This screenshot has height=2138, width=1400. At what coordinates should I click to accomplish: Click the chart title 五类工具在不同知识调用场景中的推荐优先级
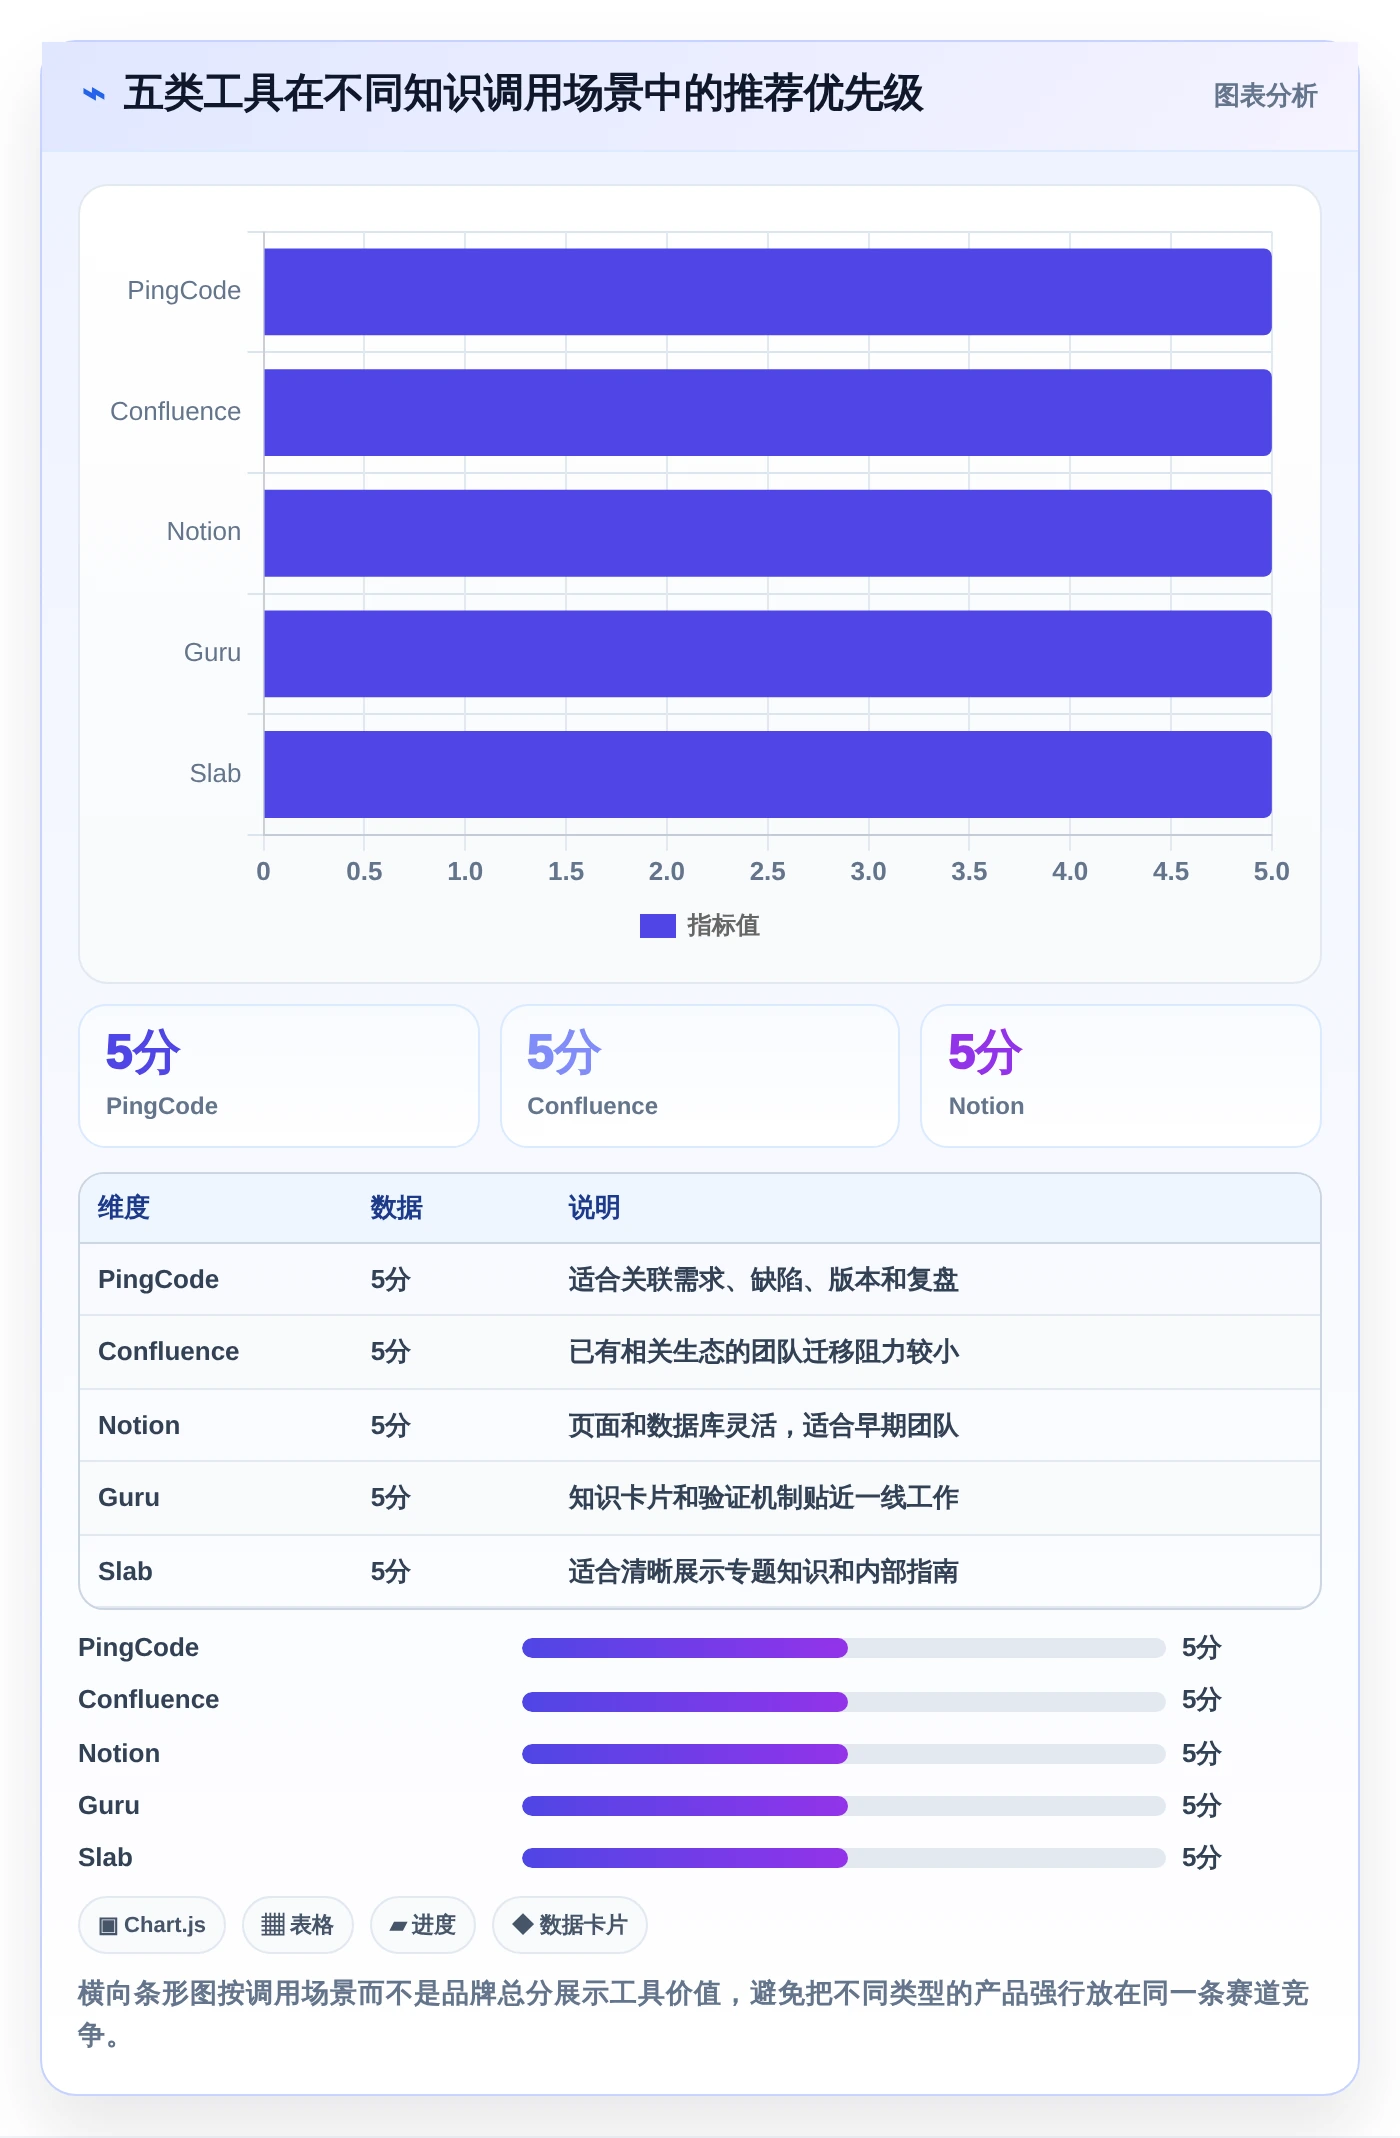[523, 94]
